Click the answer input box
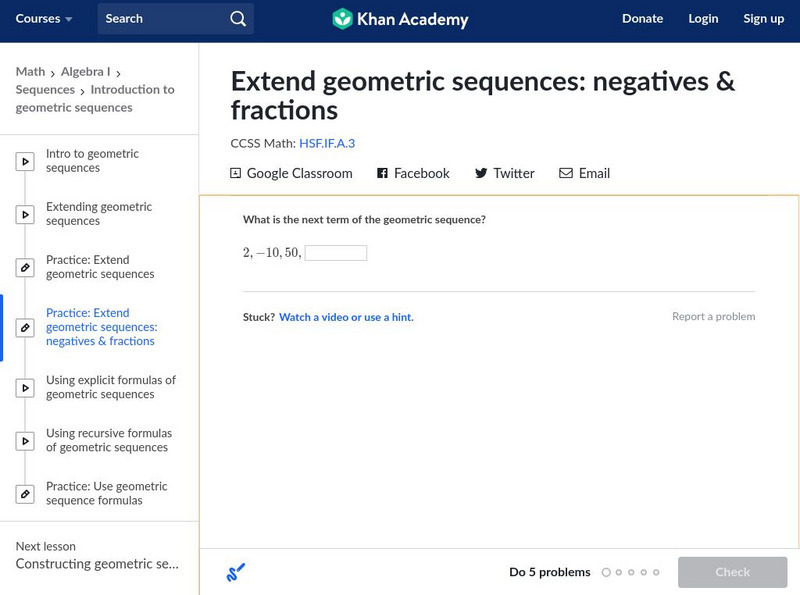This screenshot has height=595, width=800. click(335, 253)
